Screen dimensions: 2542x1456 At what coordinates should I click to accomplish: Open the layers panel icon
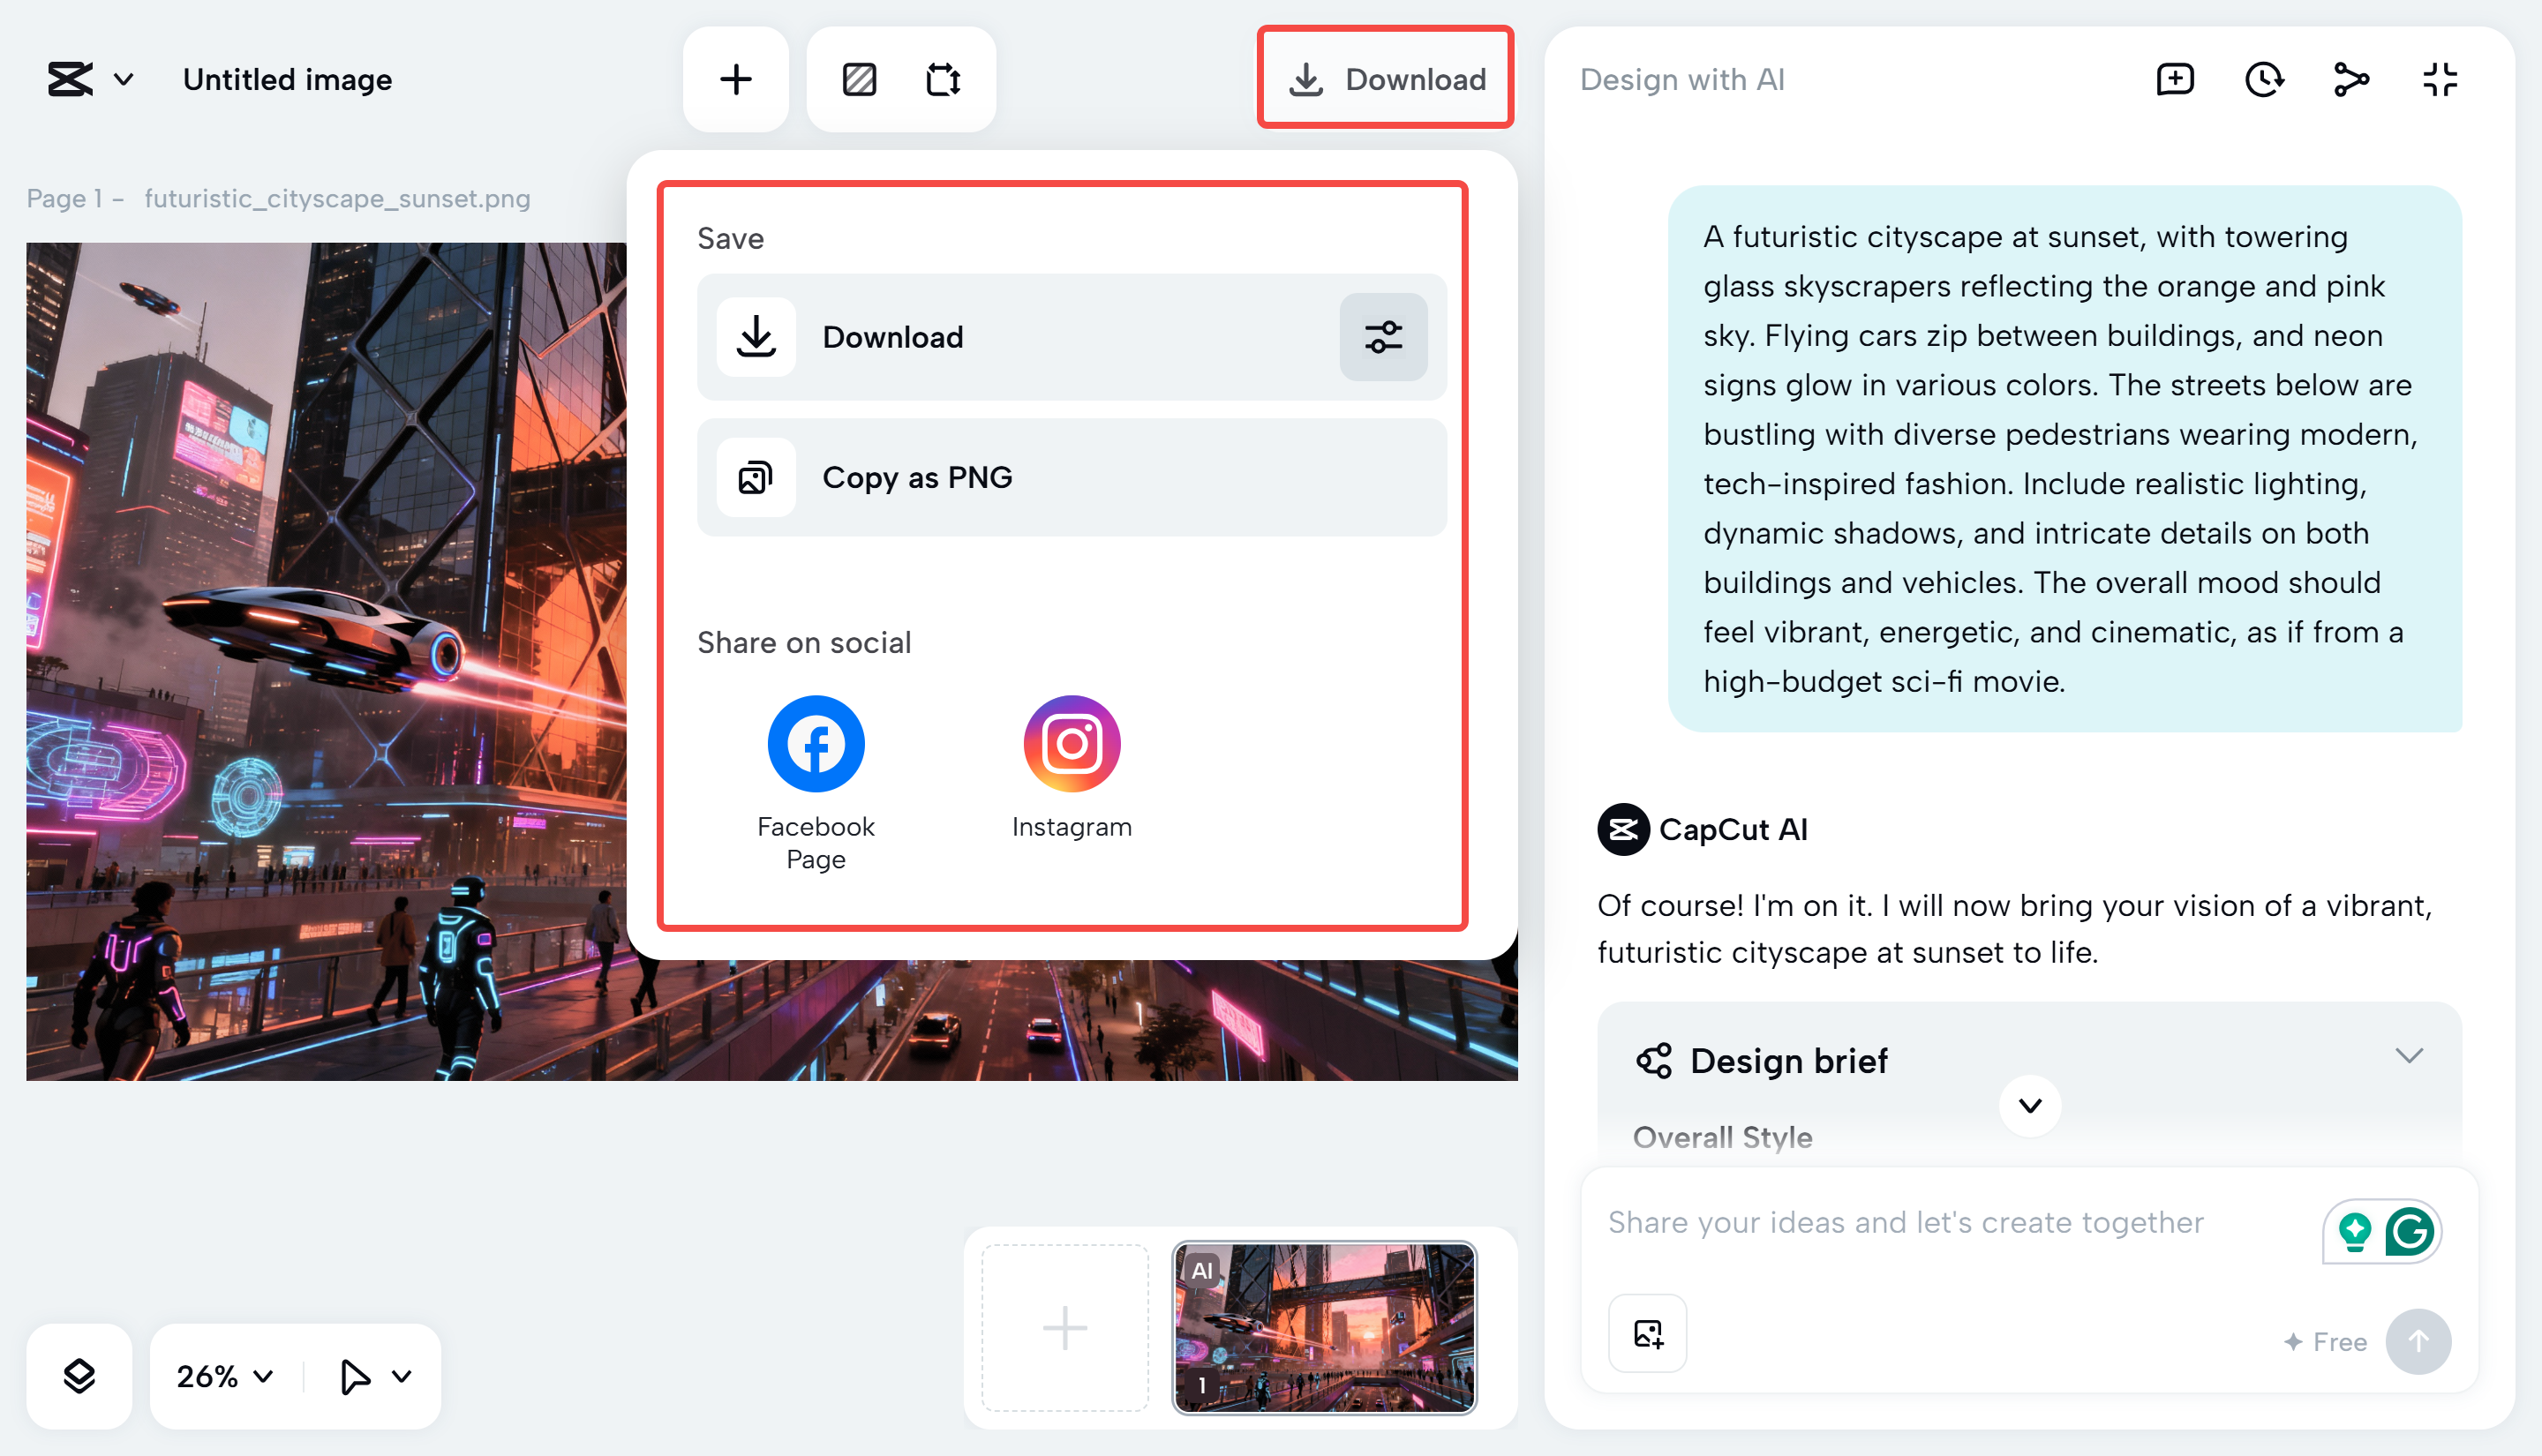pyautogui.click(x=79, y=1376)
